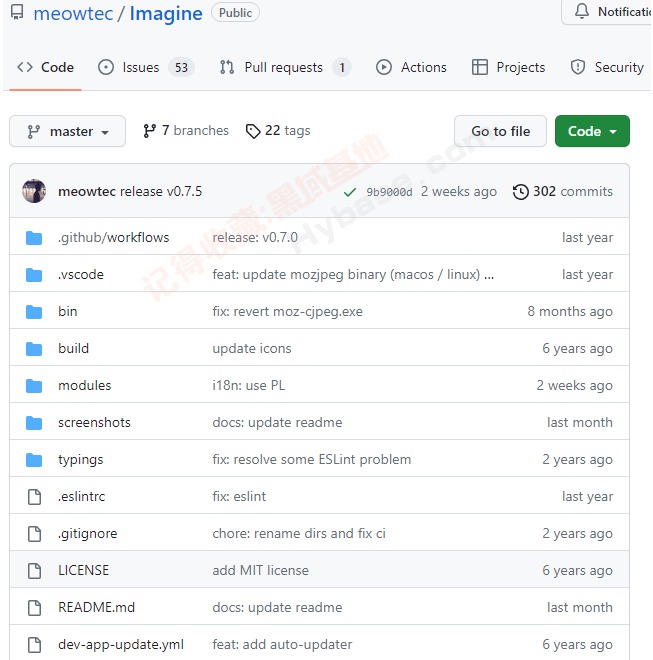The image size is (653, 660).
Task: Open the meowtec owner profile link
Action: pos(73,13)
